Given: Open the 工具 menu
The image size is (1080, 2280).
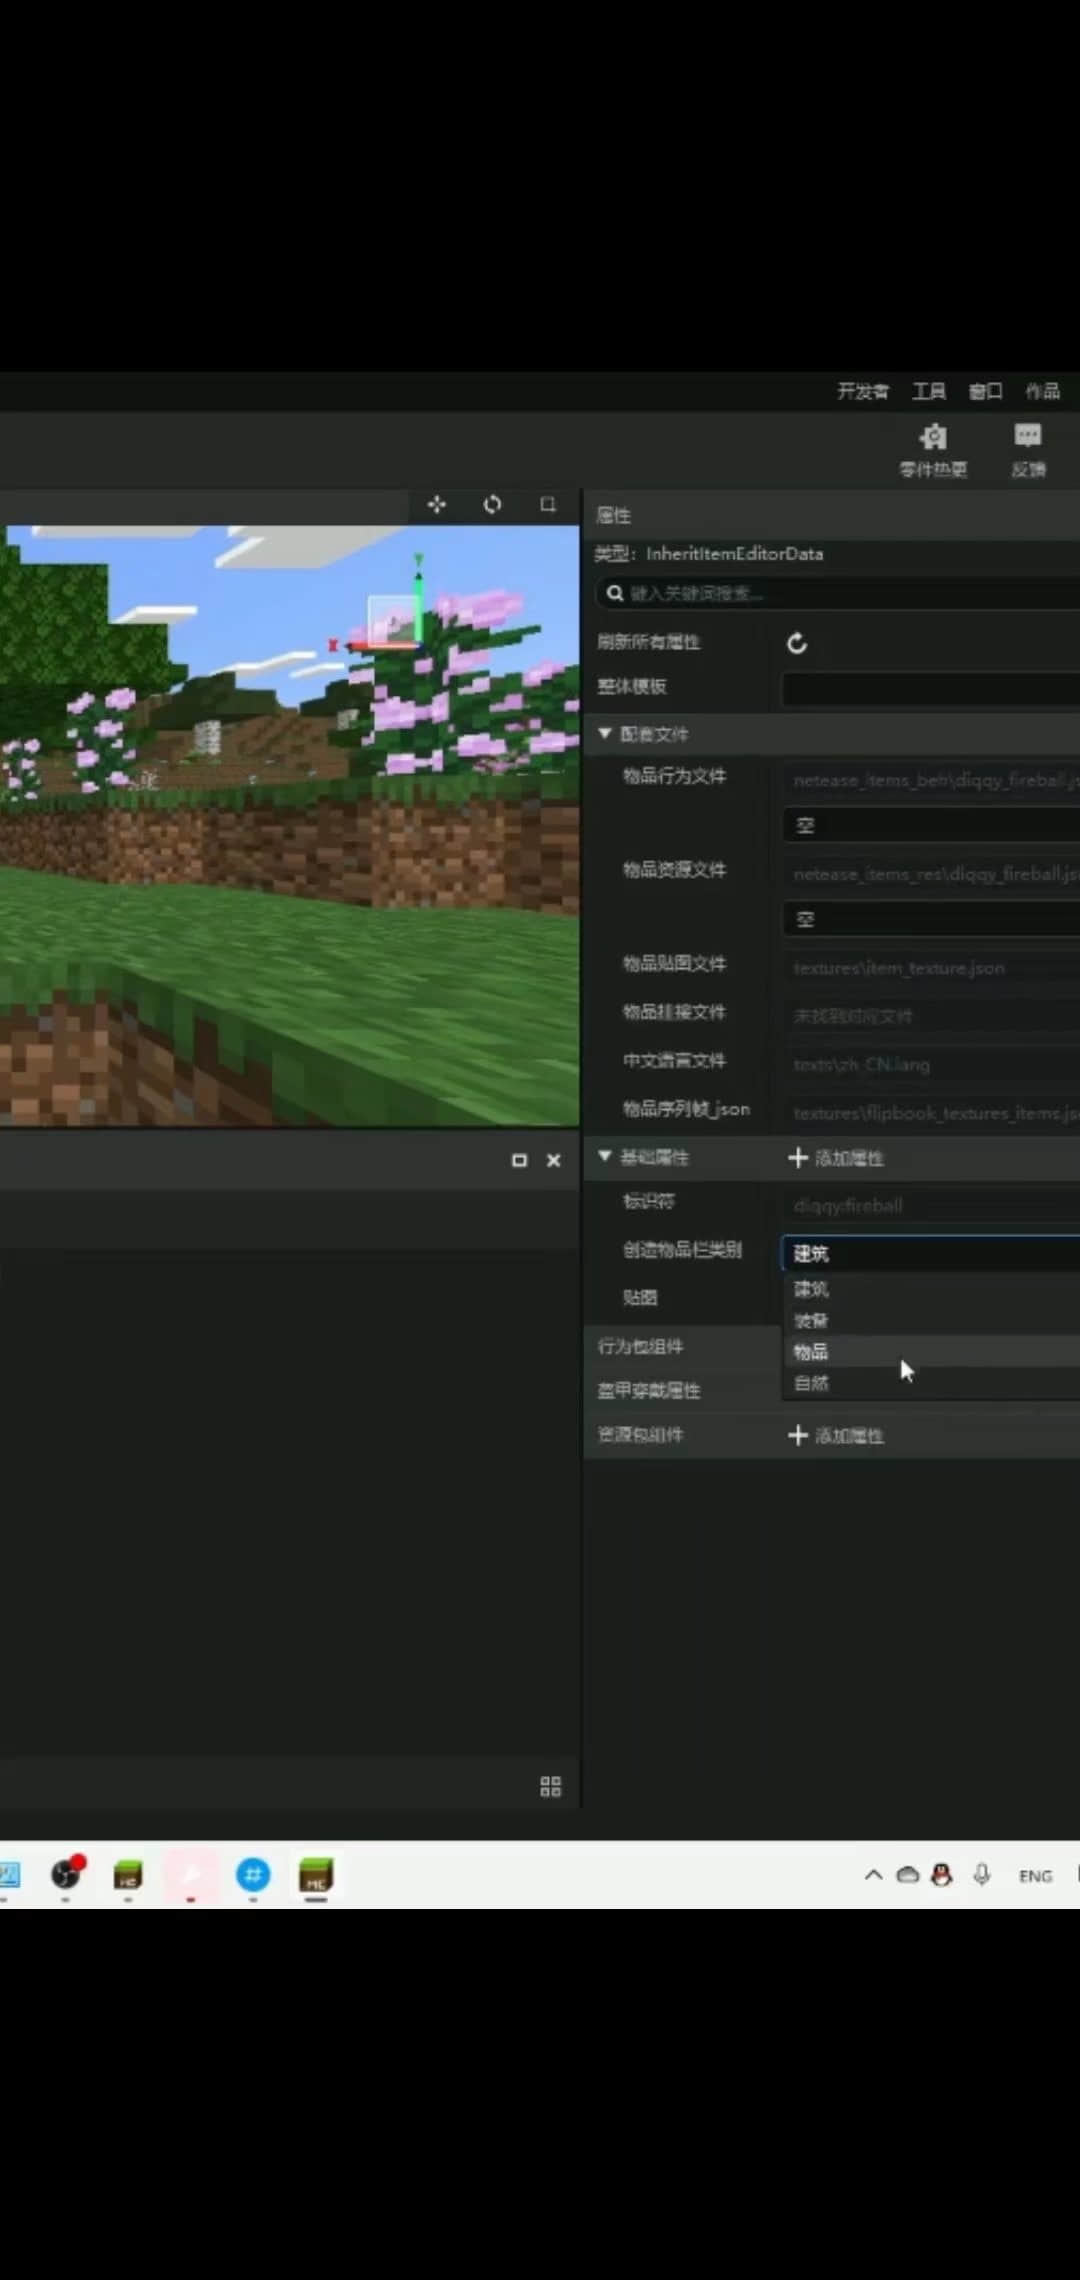Looking at the screenshot, I should pyautogui.click(x=928, y=391).
